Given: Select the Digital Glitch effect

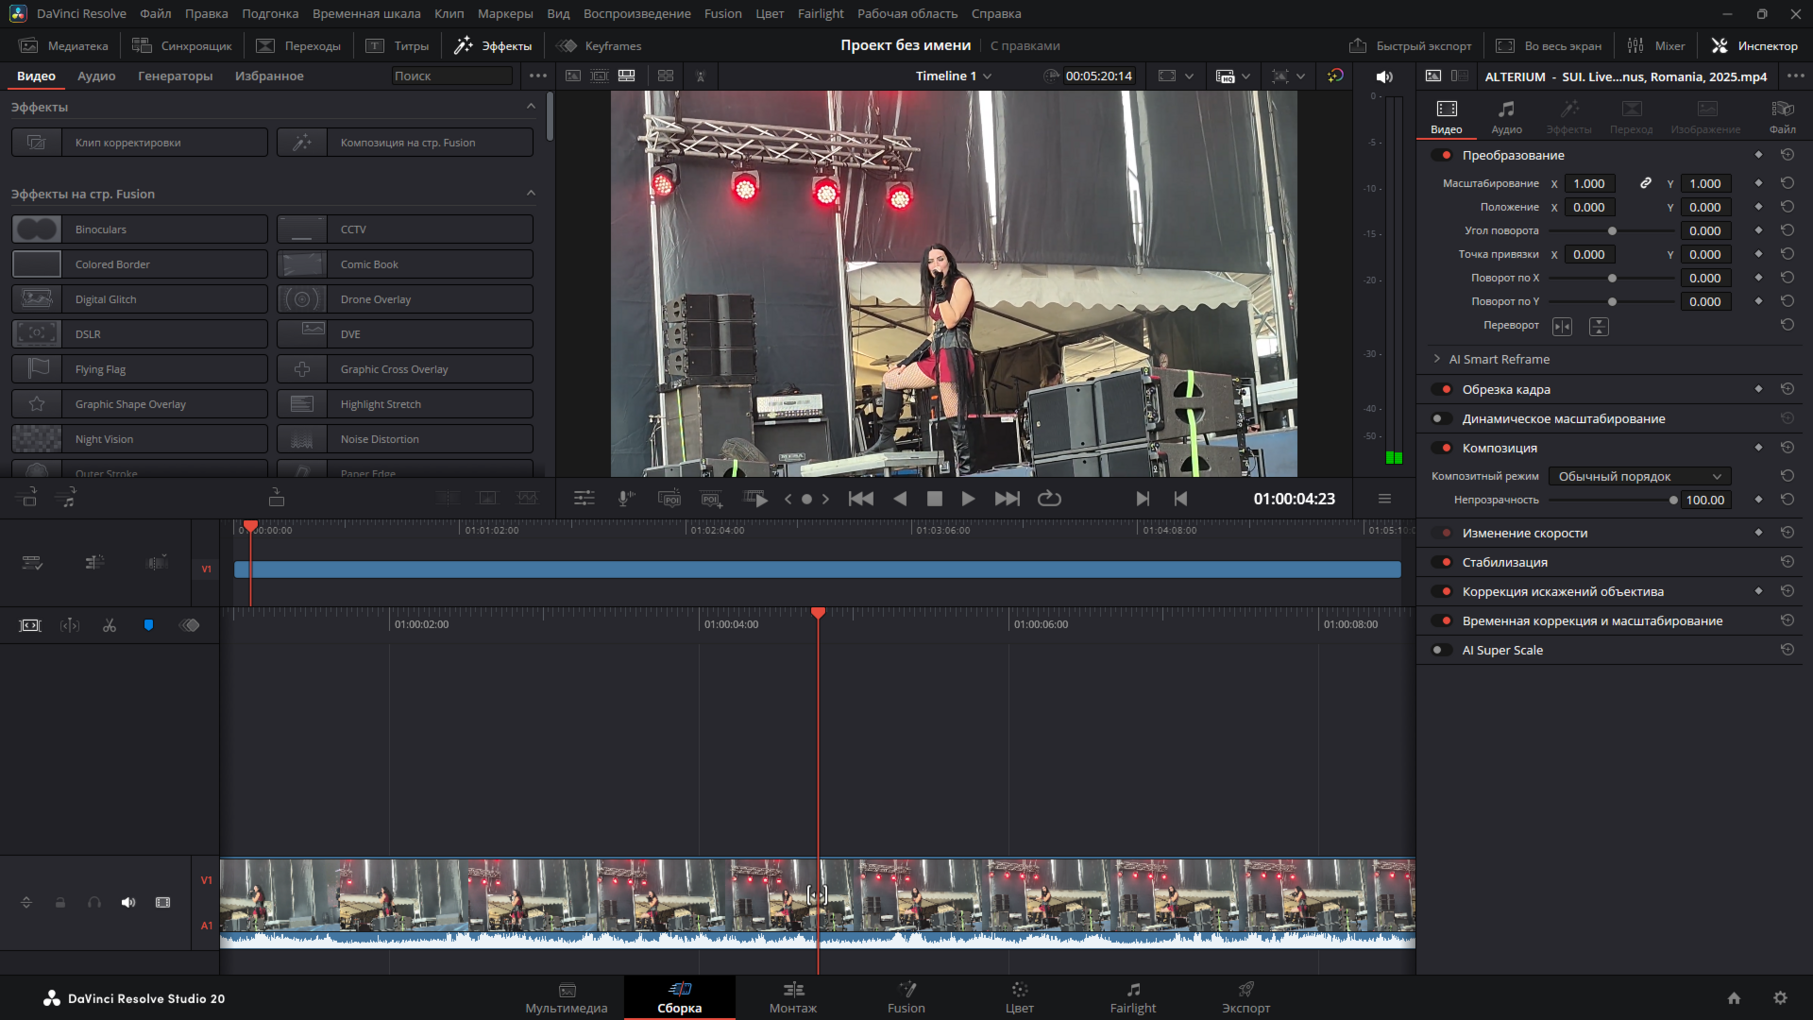Looking at the screenshot, I should (140, 299).
